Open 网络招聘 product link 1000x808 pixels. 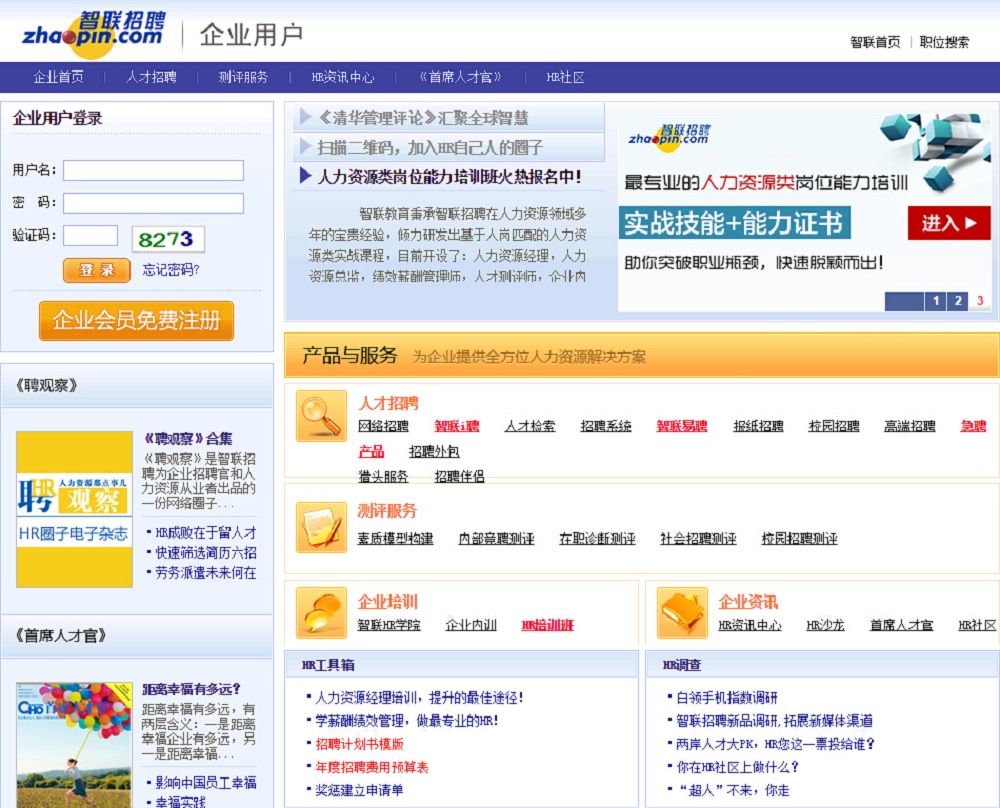383,426
